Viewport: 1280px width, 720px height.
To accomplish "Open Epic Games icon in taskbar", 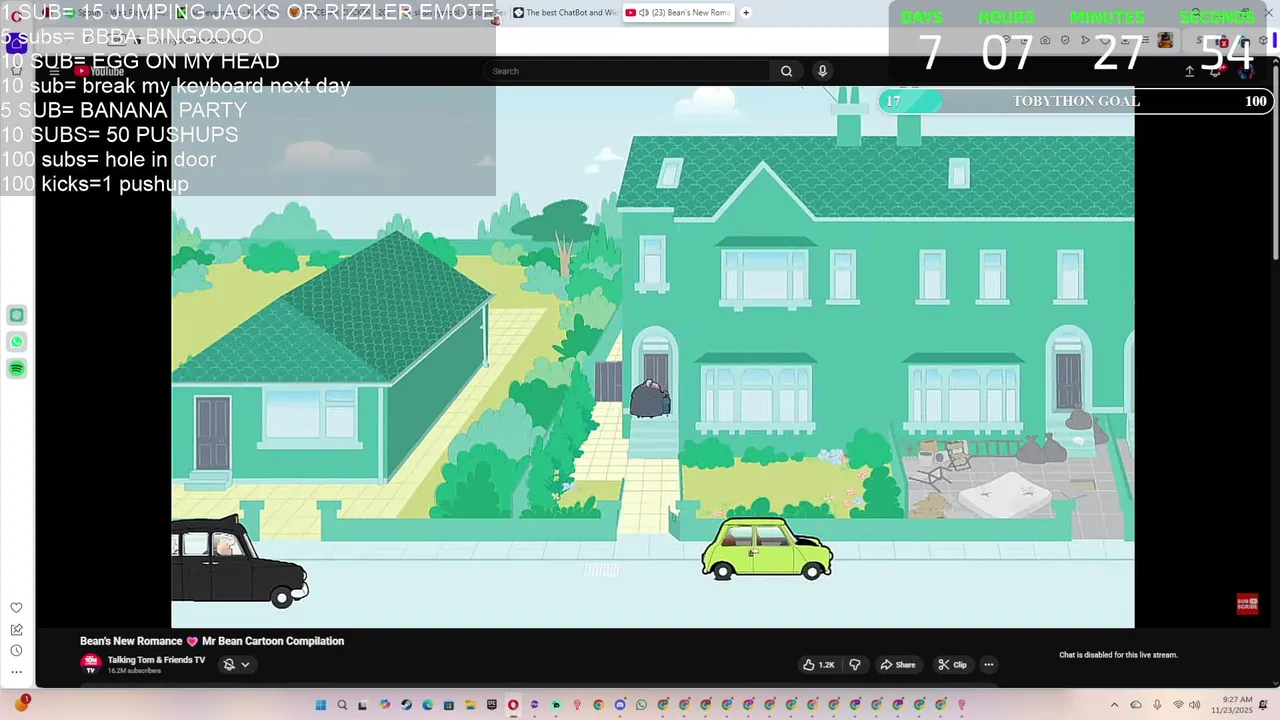I will tap(492, 705).
